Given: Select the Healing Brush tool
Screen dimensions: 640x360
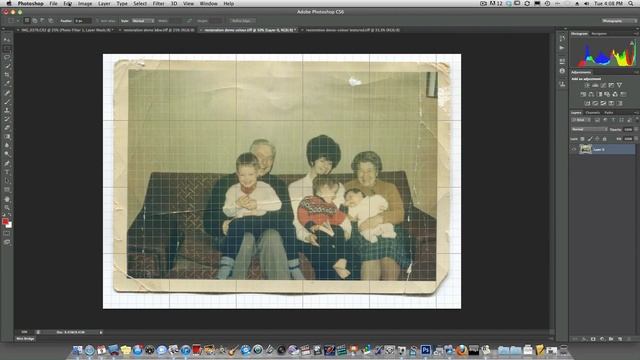Looking at the screenshot, I should click(7, 93).
